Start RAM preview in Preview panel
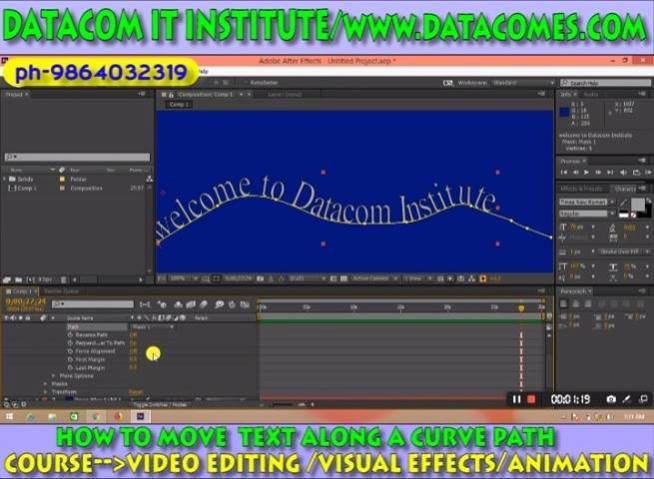 pyautogui.click(x=648, y=172)
